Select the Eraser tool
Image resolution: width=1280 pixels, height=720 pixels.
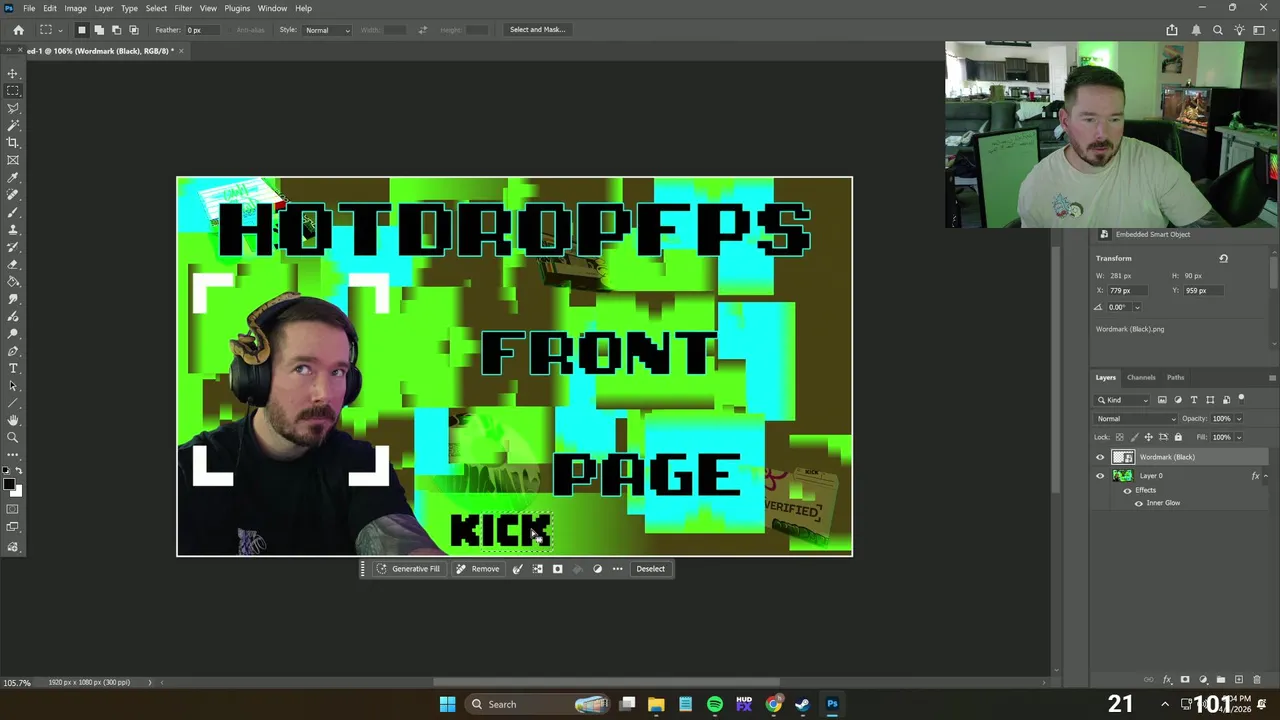pyautogui.click(x=13, y=264)
